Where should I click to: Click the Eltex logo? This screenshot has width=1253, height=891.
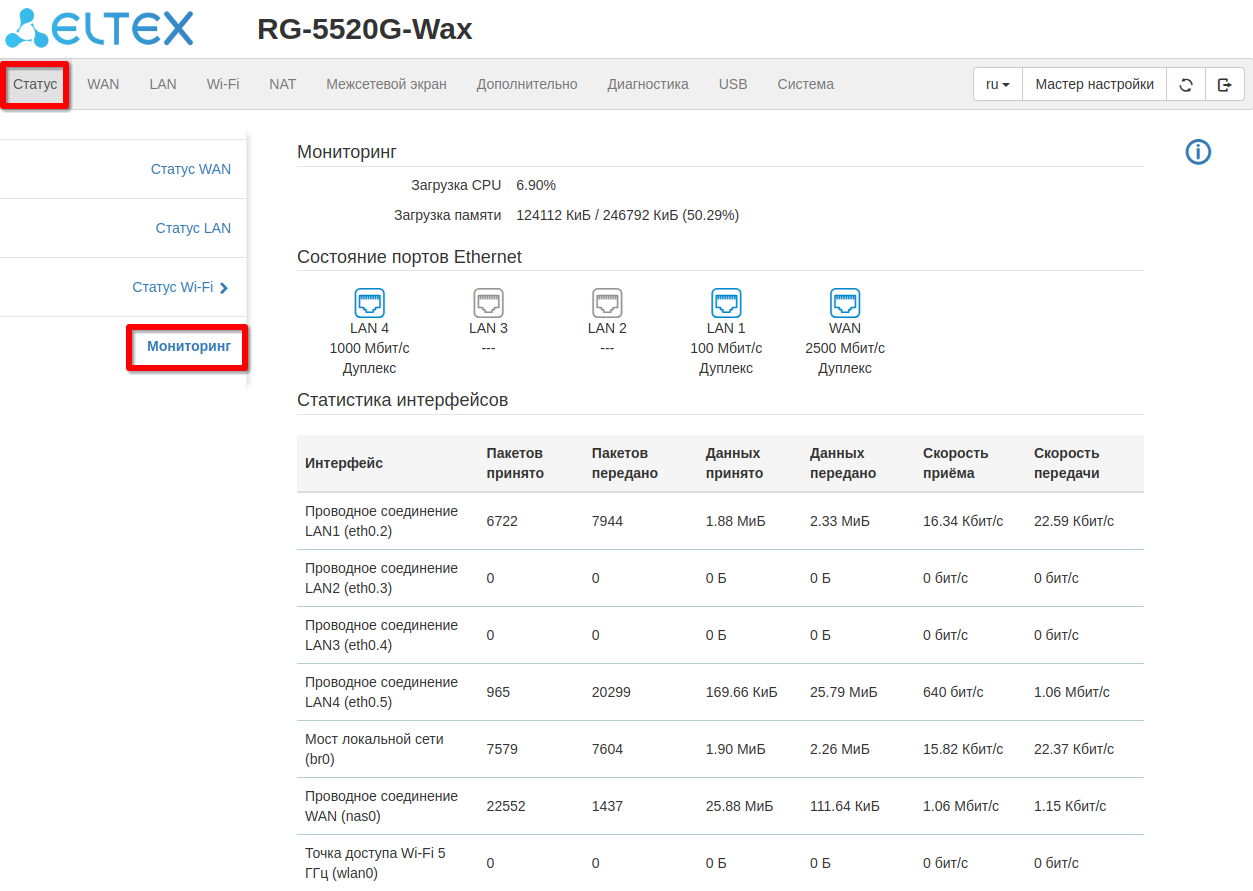pos(98,29)
